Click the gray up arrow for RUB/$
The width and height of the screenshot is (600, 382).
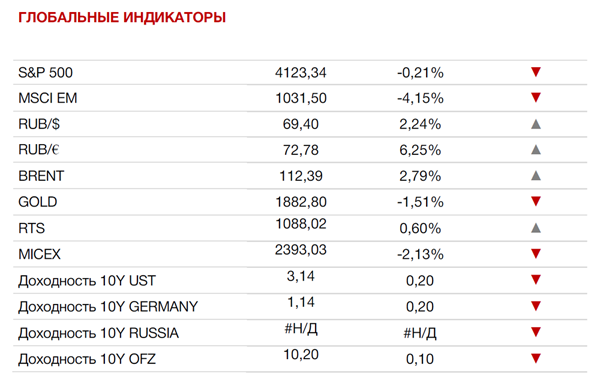click(x=536, y=124)
